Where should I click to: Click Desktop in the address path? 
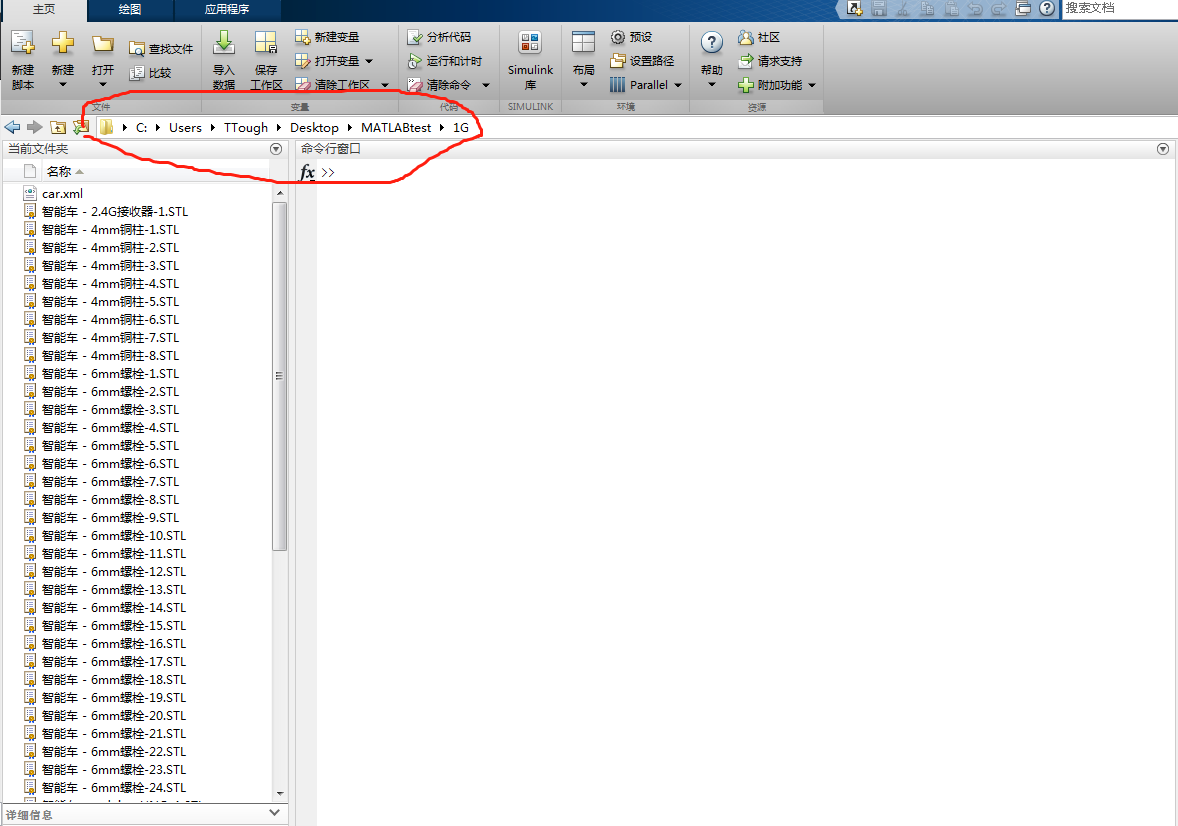314,128
